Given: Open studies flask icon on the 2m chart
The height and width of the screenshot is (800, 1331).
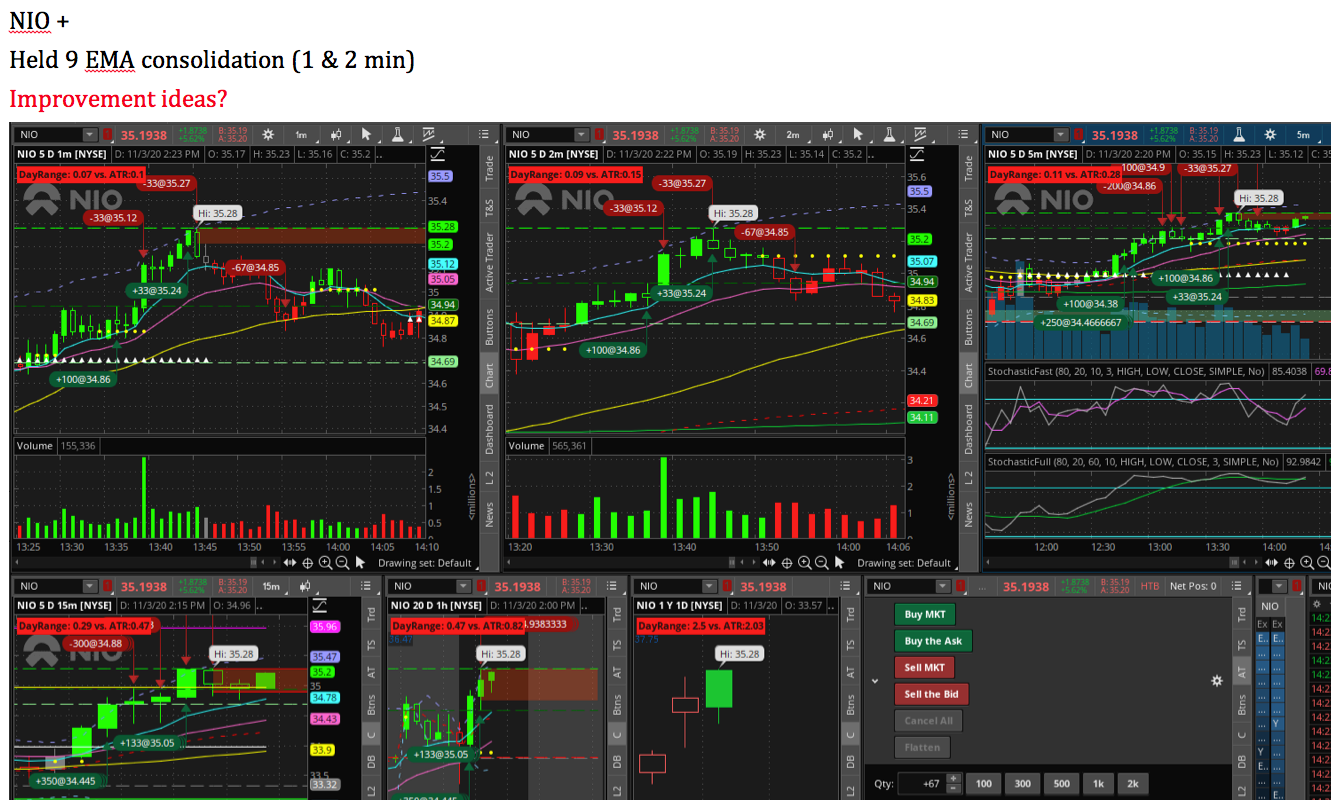Looking at the screenshot, I should click(x=890, y=135).
